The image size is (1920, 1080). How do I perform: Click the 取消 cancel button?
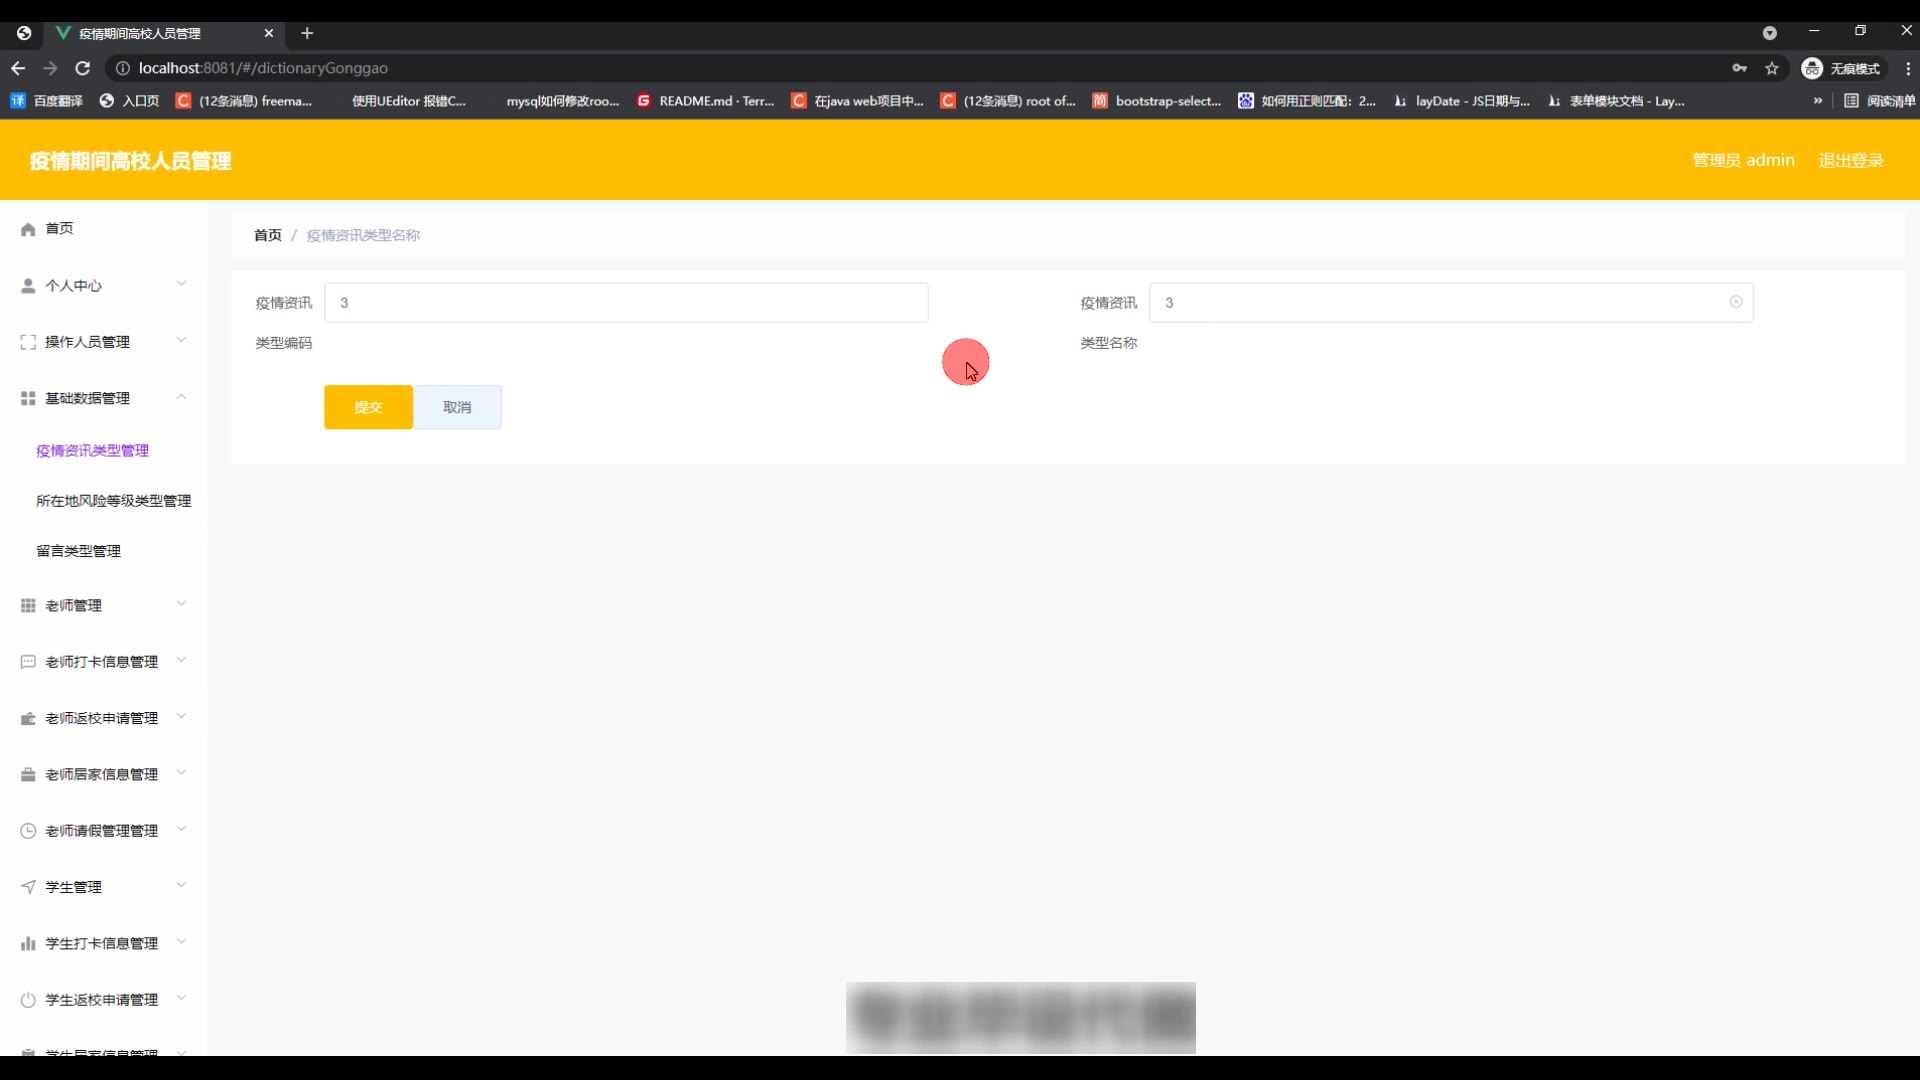pyautogui.click(x=457, y=407)
